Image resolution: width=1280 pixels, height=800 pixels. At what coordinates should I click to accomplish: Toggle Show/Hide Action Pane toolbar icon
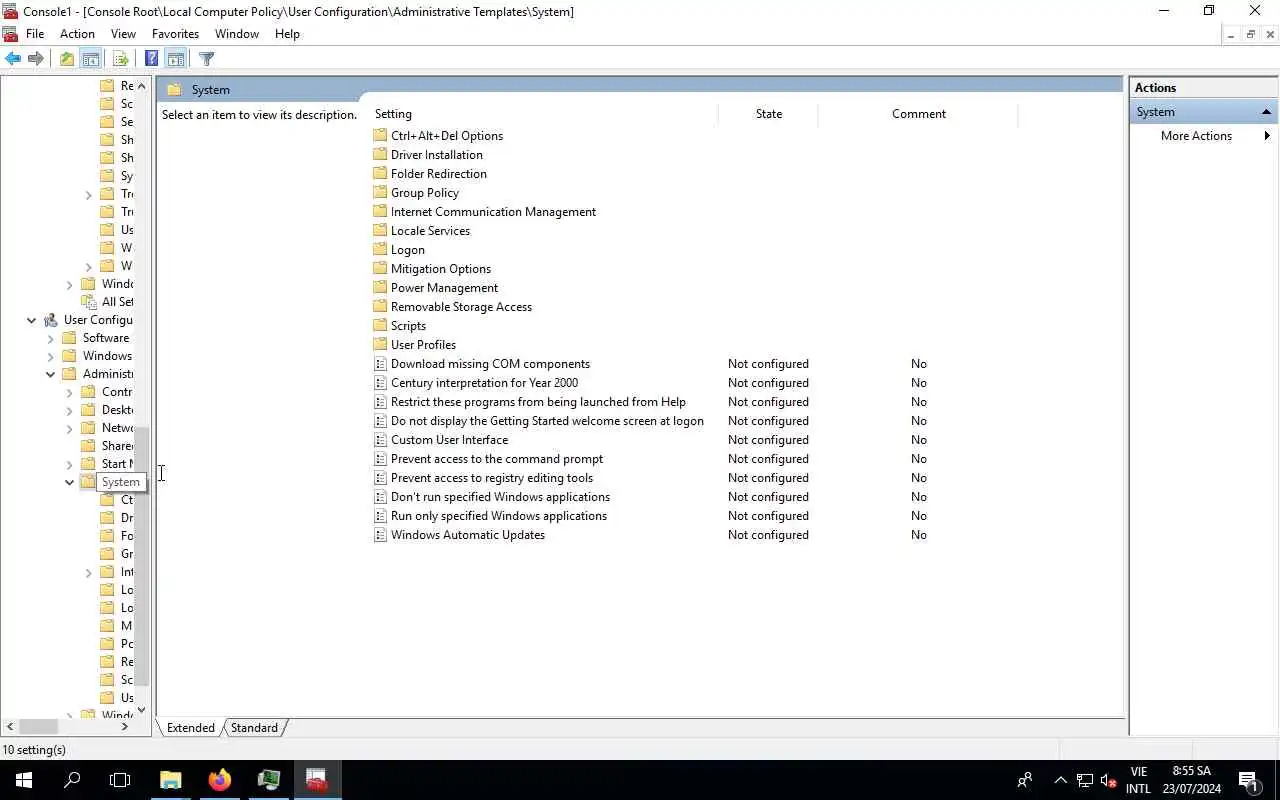tap(176, 59)
